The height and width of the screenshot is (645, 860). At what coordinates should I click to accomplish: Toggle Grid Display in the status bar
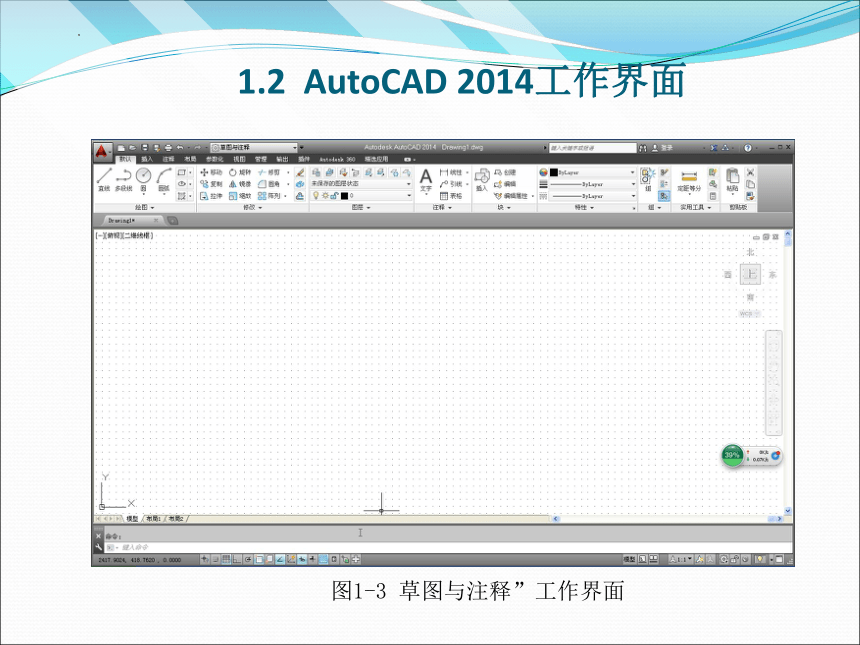click(226, 559)
